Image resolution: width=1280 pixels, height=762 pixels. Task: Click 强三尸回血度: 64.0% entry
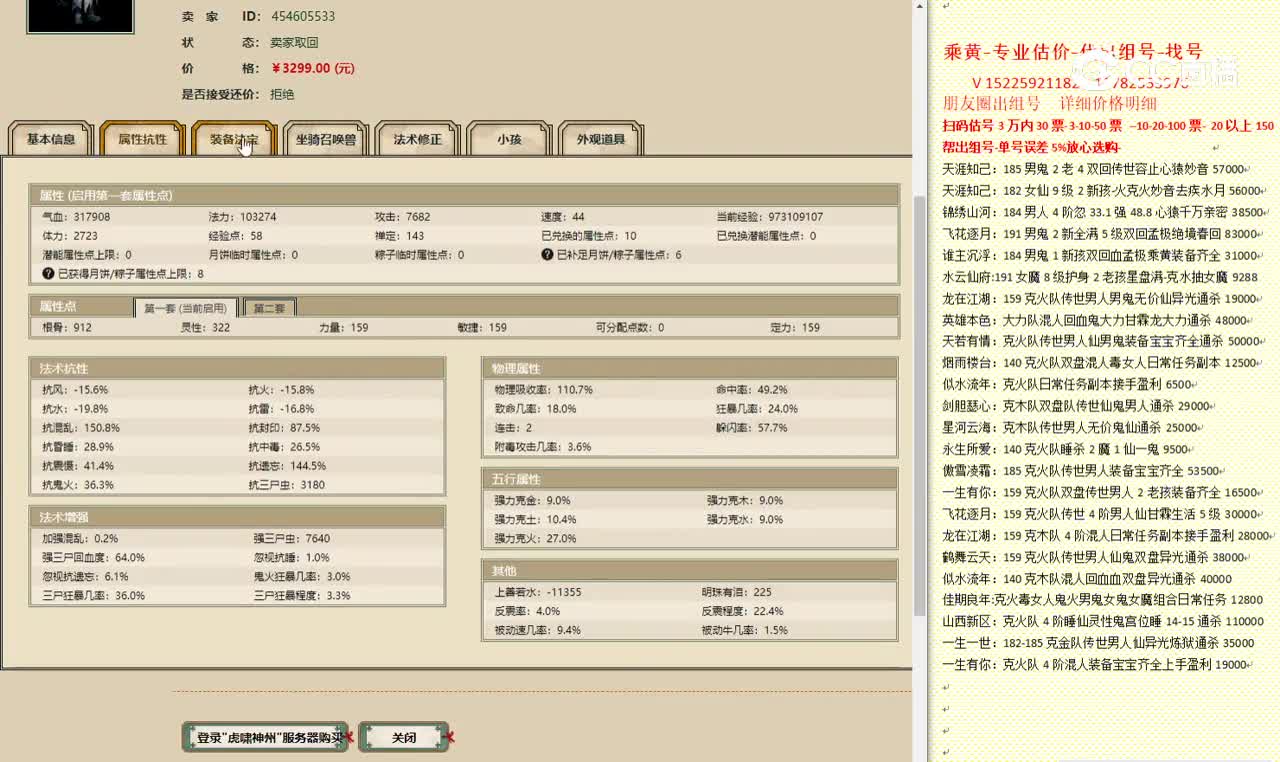tap(93, 557)
